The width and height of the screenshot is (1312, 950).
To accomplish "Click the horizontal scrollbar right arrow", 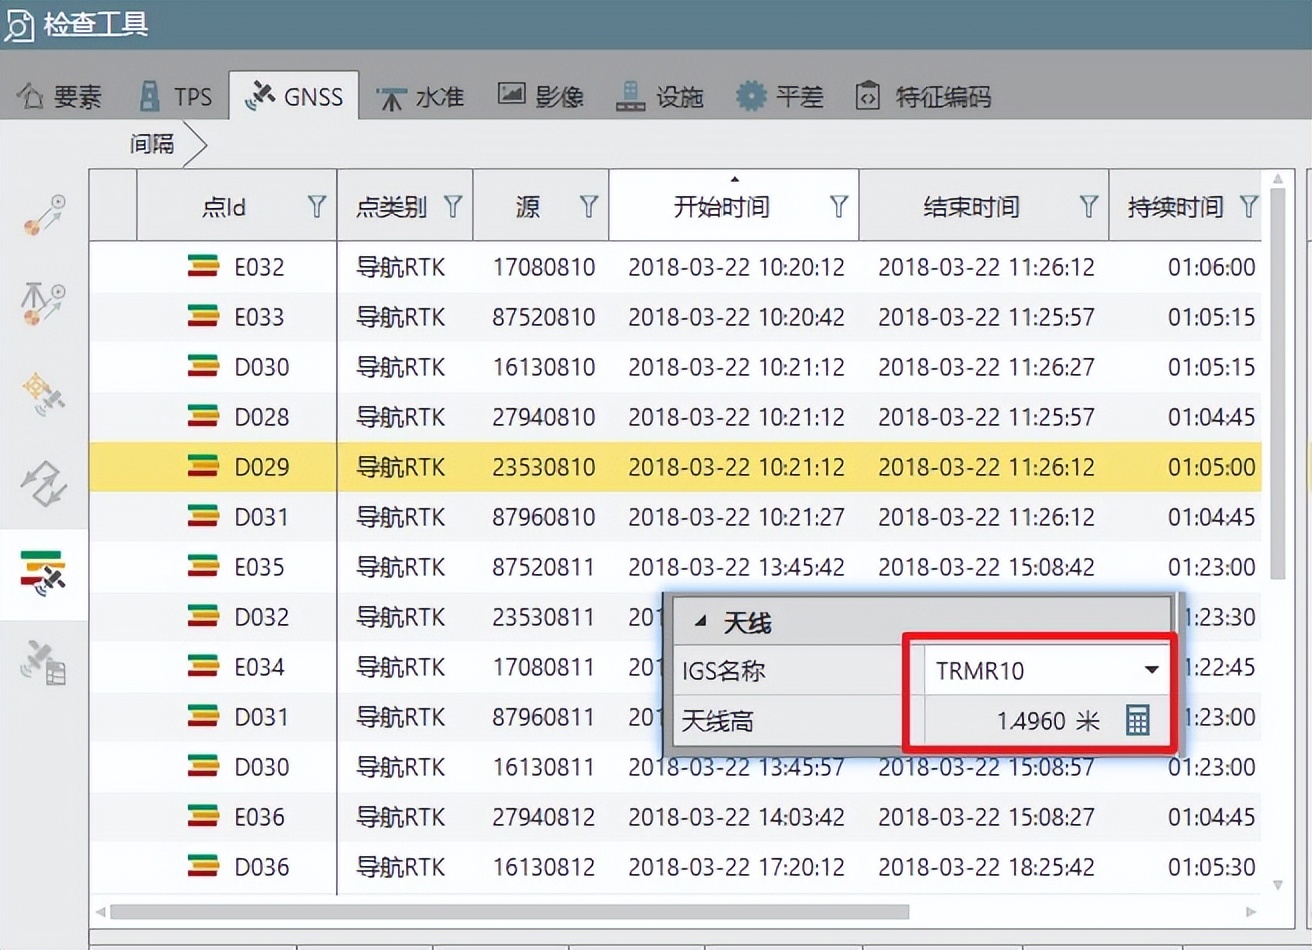I will pos(1250,912).
